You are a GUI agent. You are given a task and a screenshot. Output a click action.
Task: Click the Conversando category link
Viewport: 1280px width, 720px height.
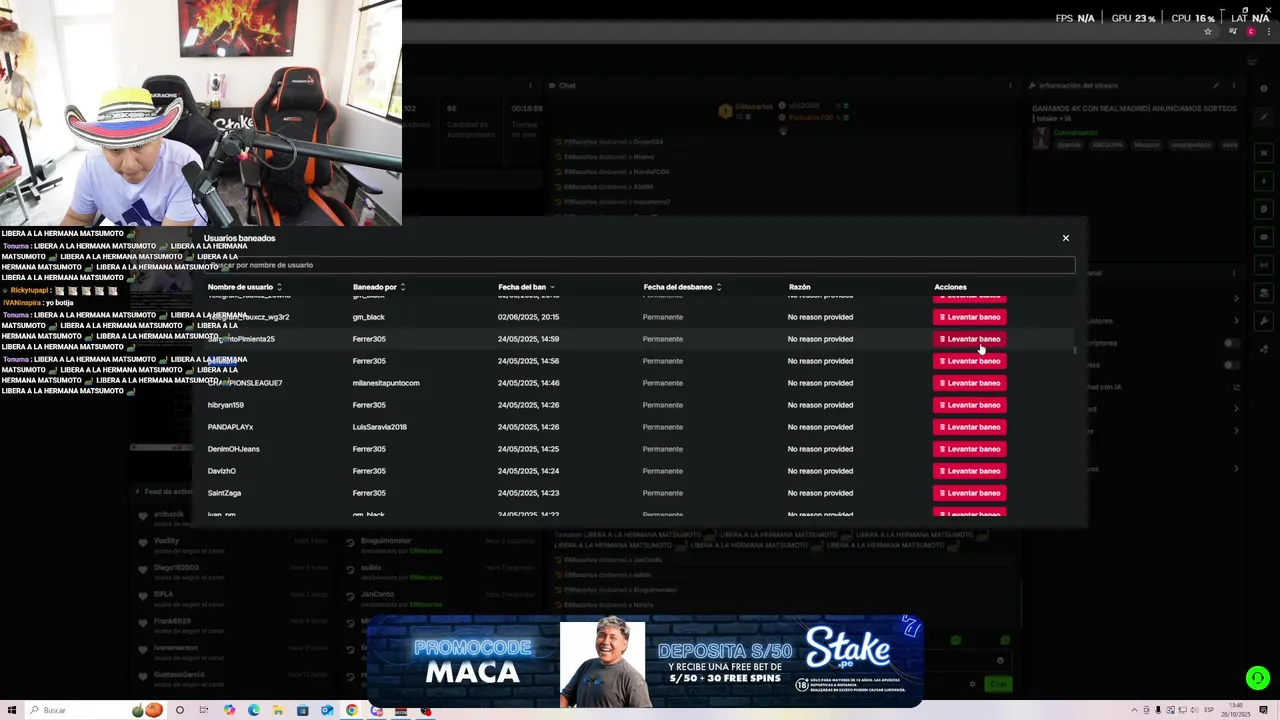coord(1075,132)
